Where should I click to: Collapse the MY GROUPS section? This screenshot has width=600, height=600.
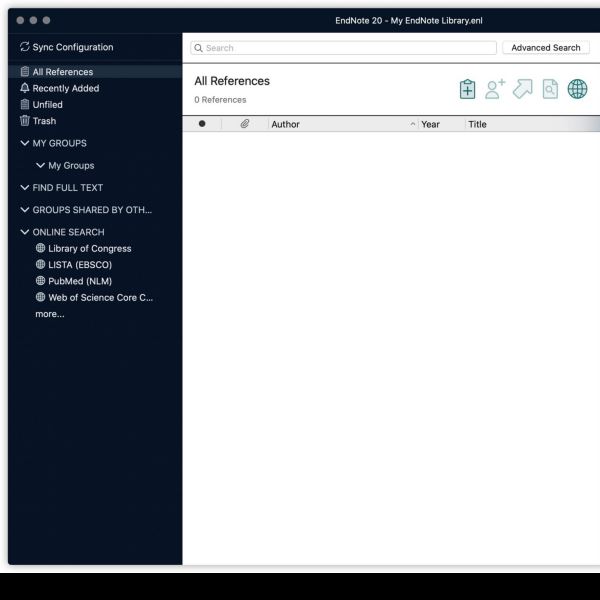tap(24, 143)
